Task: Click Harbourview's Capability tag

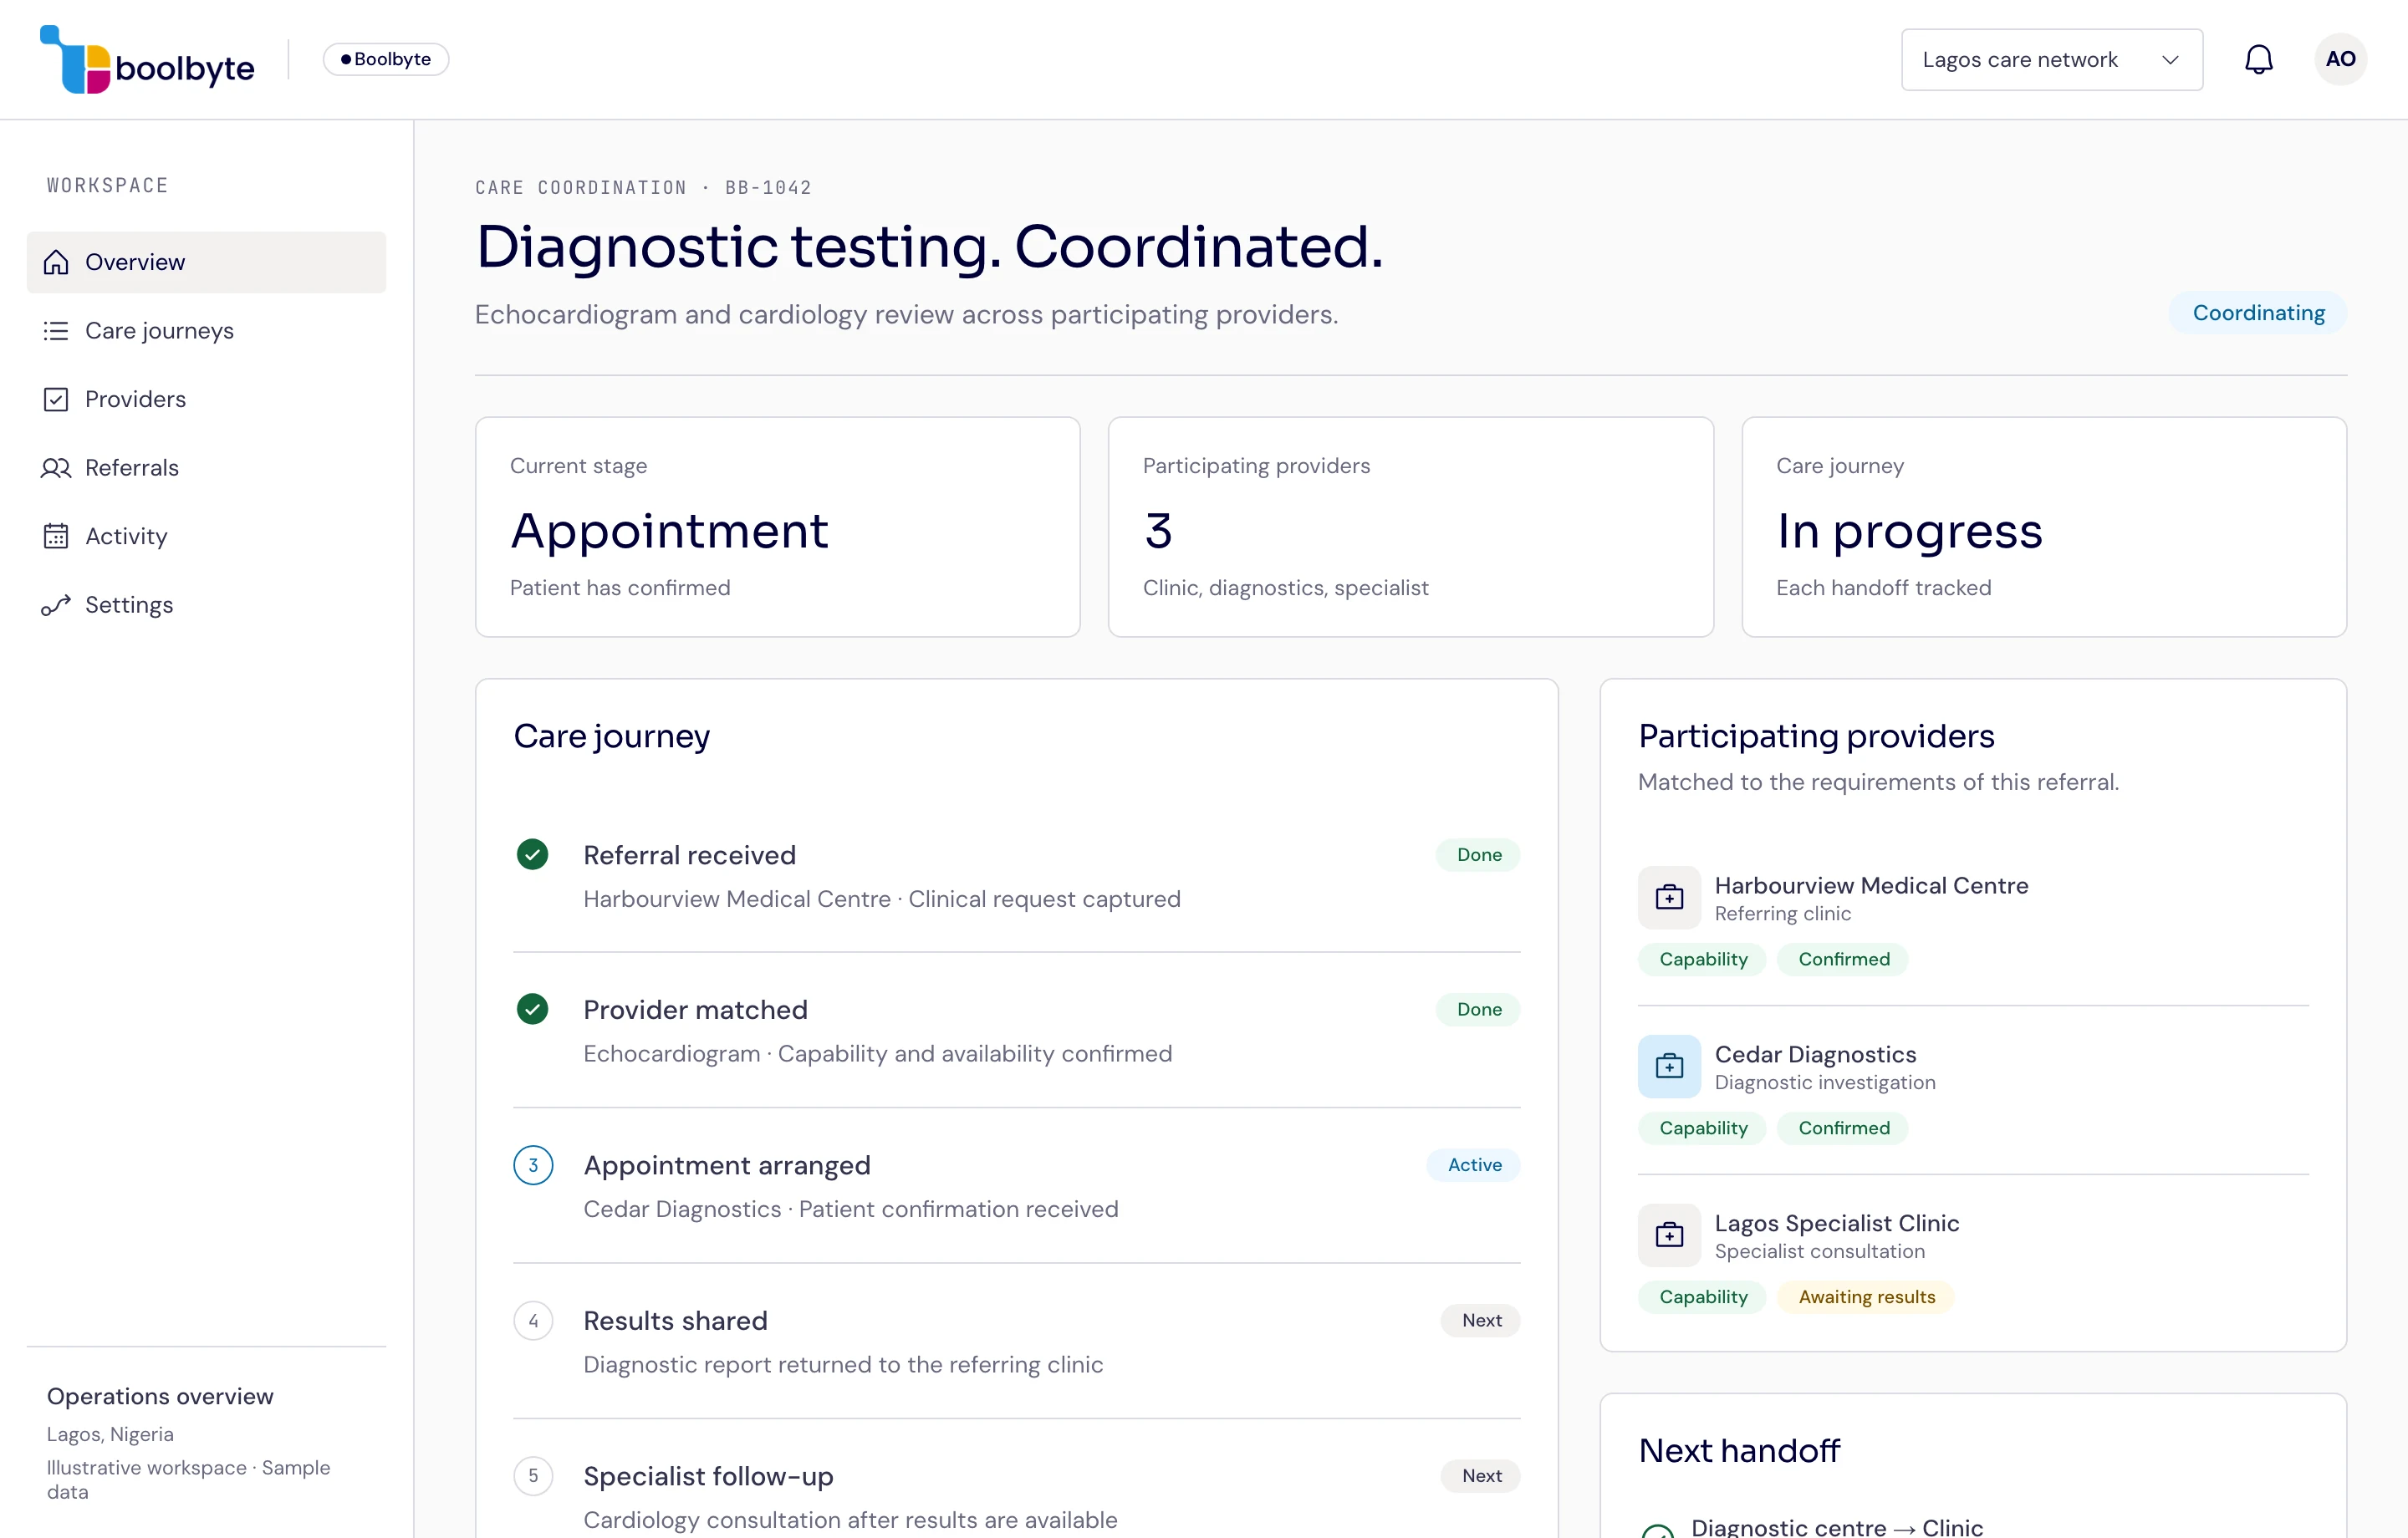Action: 1703,960
